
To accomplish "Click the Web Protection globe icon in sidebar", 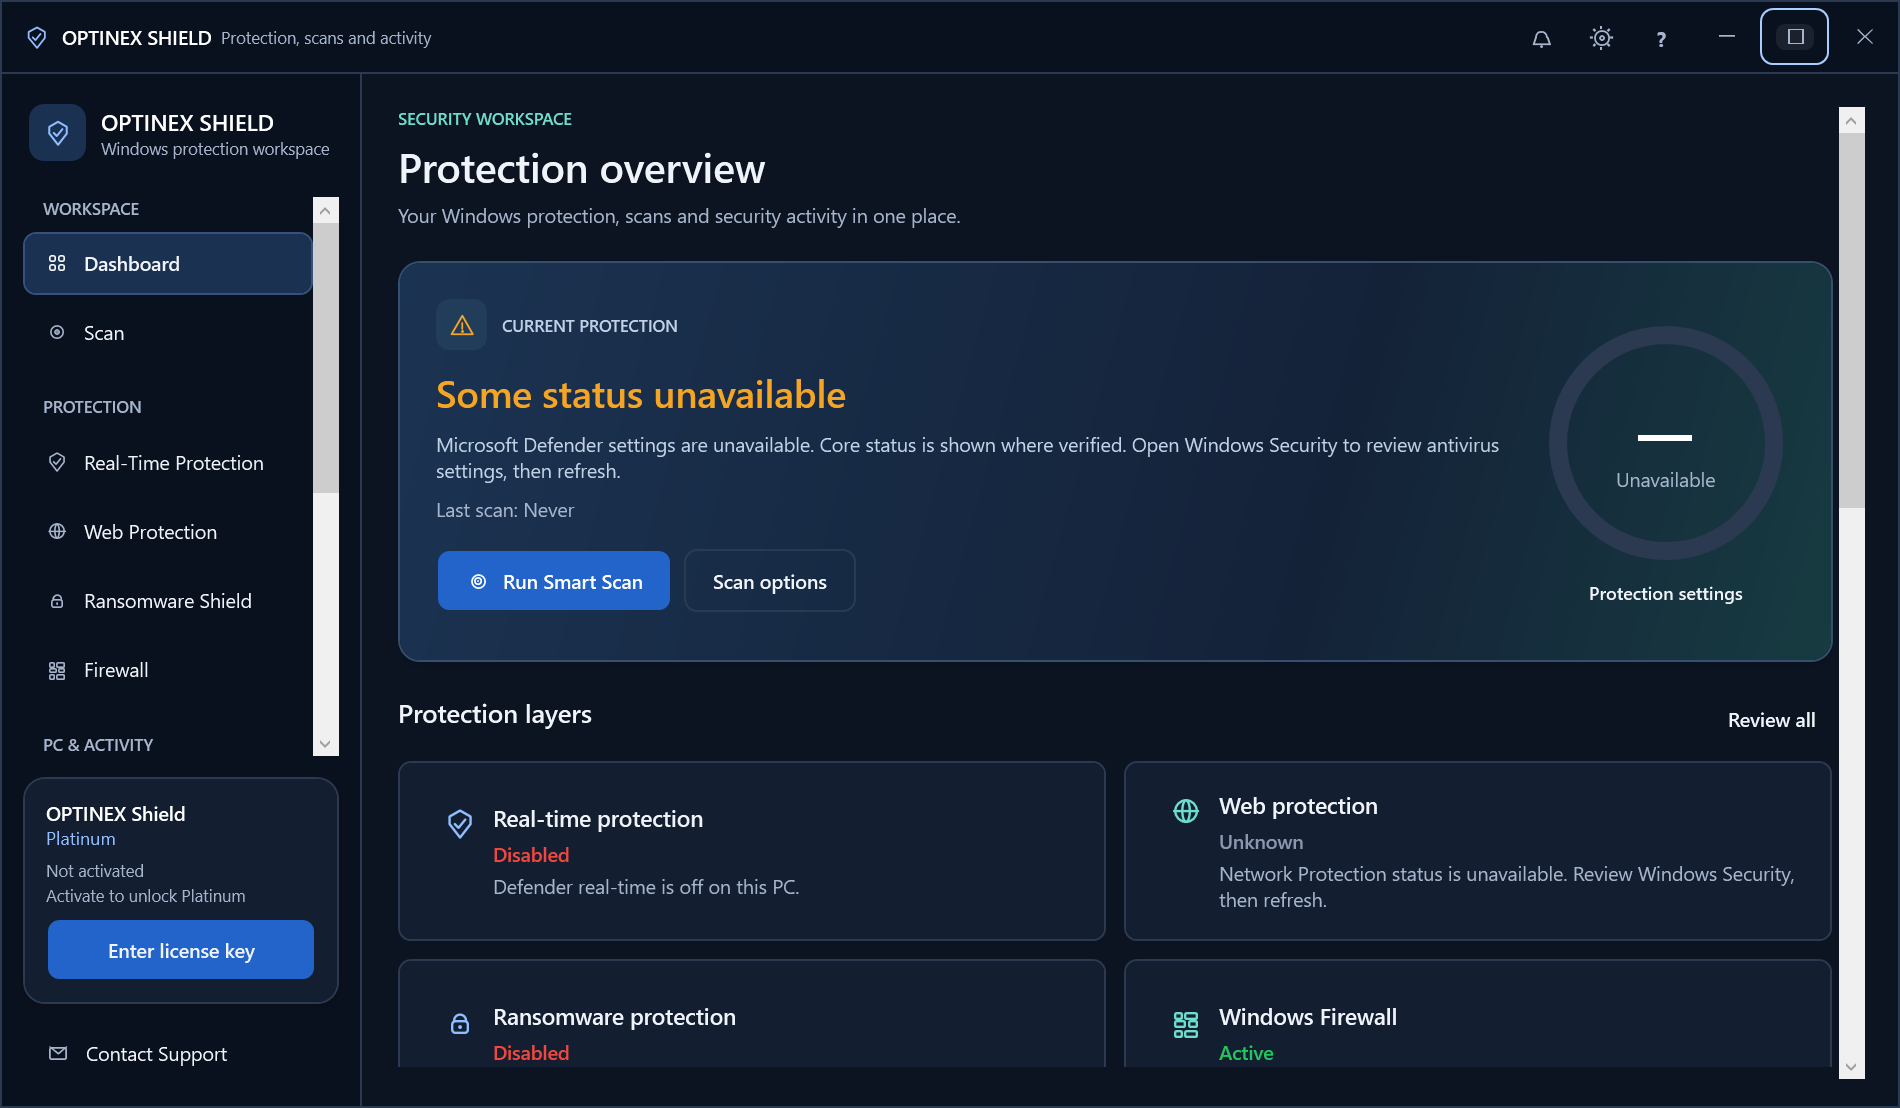I will (57, 531).
